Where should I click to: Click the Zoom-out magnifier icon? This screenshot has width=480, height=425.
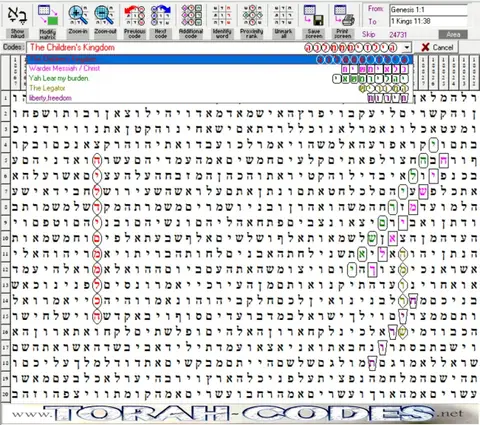click(x=105, y=15)
